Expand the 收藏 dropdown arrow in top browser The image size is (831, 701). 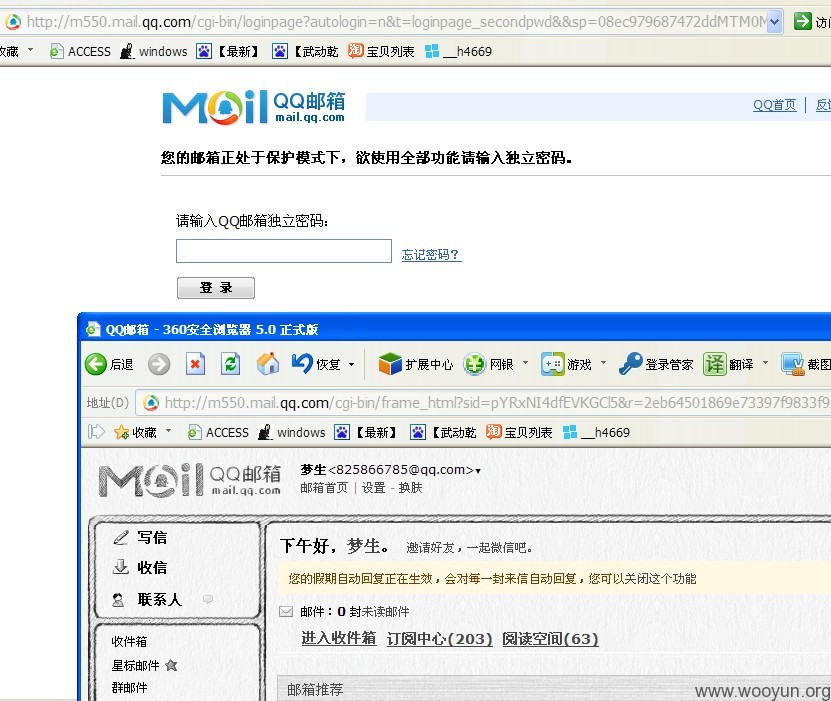(30, 50)
